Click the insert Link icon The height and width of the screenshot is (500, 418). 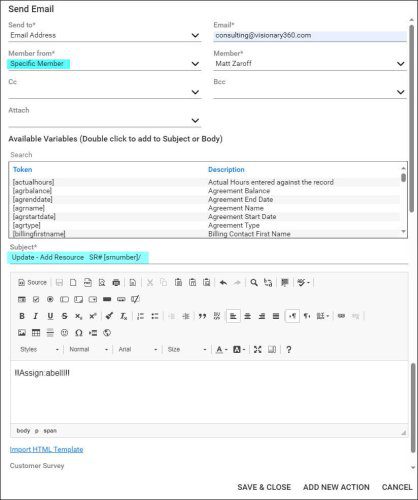pos(341,316)
